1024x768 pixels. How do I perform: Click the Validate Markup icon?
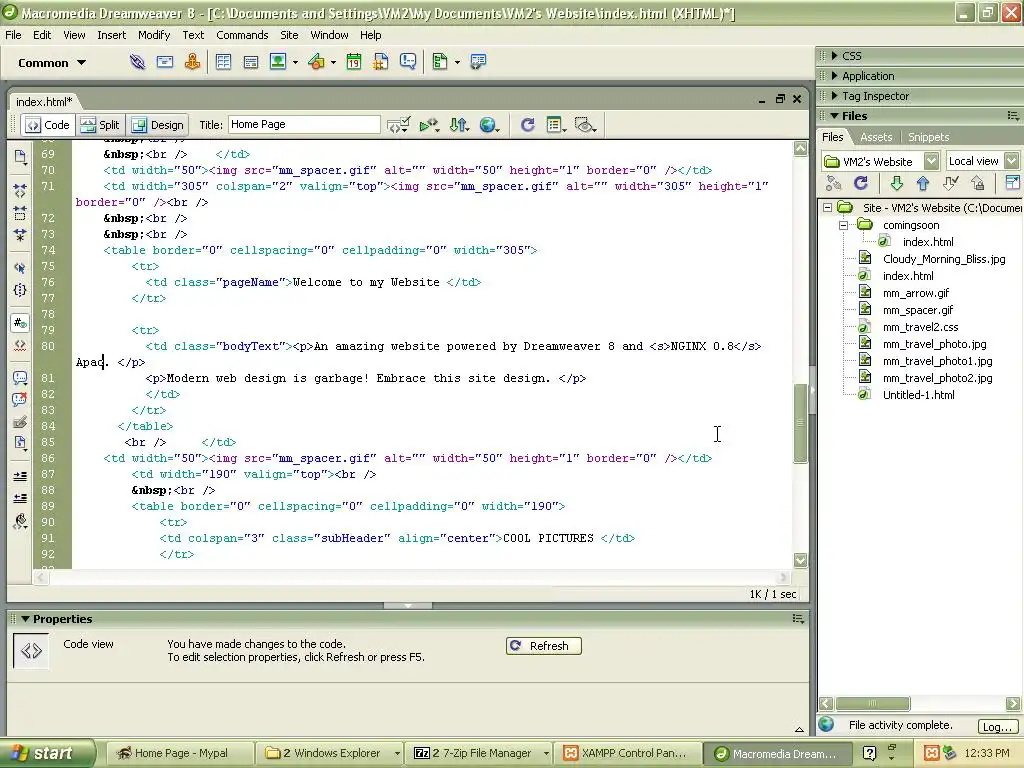click(x=399, y=125)
